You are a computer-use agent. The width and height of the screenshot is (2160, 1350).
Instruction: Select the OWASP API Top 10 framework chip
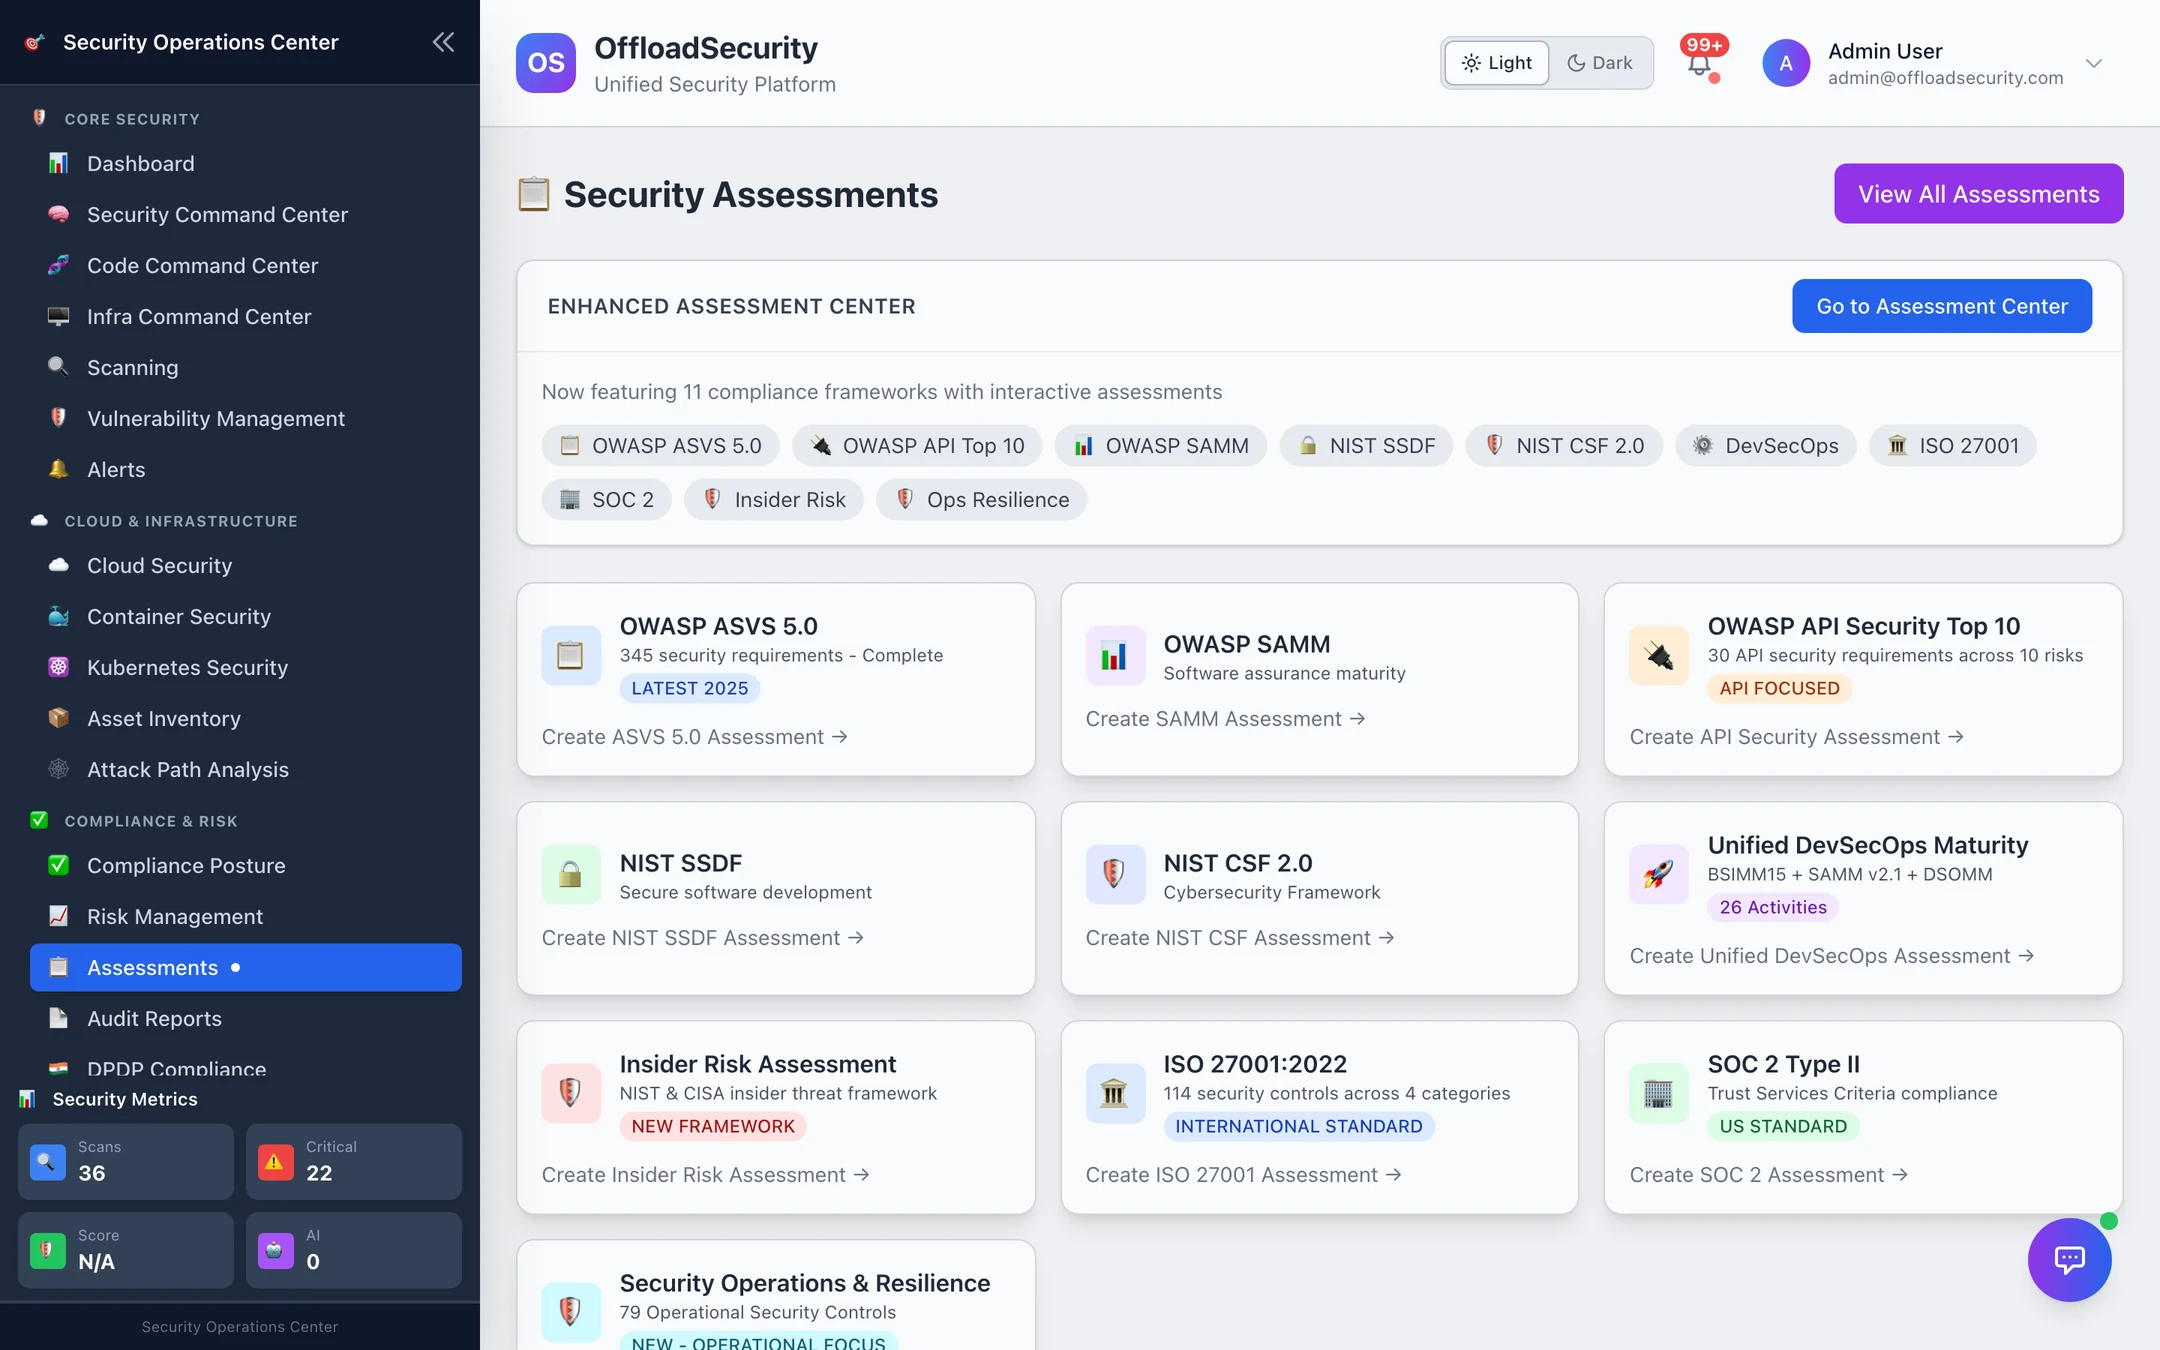pyautogui.click(x=917, y=446)
